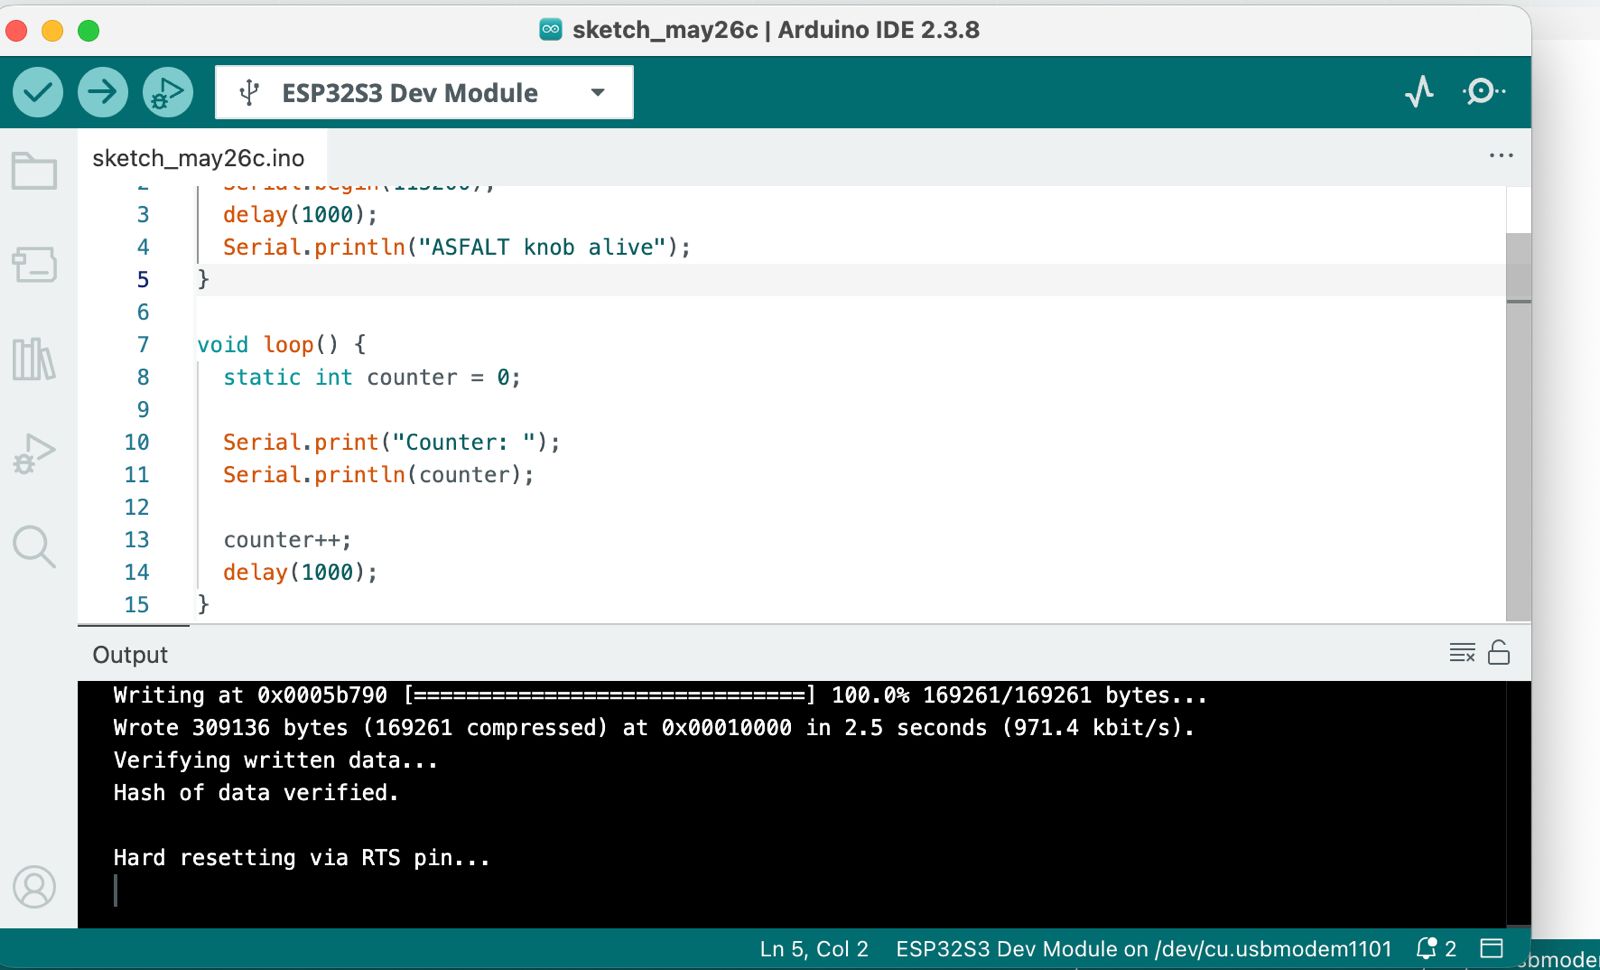Click the green zoom window button
Screen dimensions: 1600x970
(89, 31)
